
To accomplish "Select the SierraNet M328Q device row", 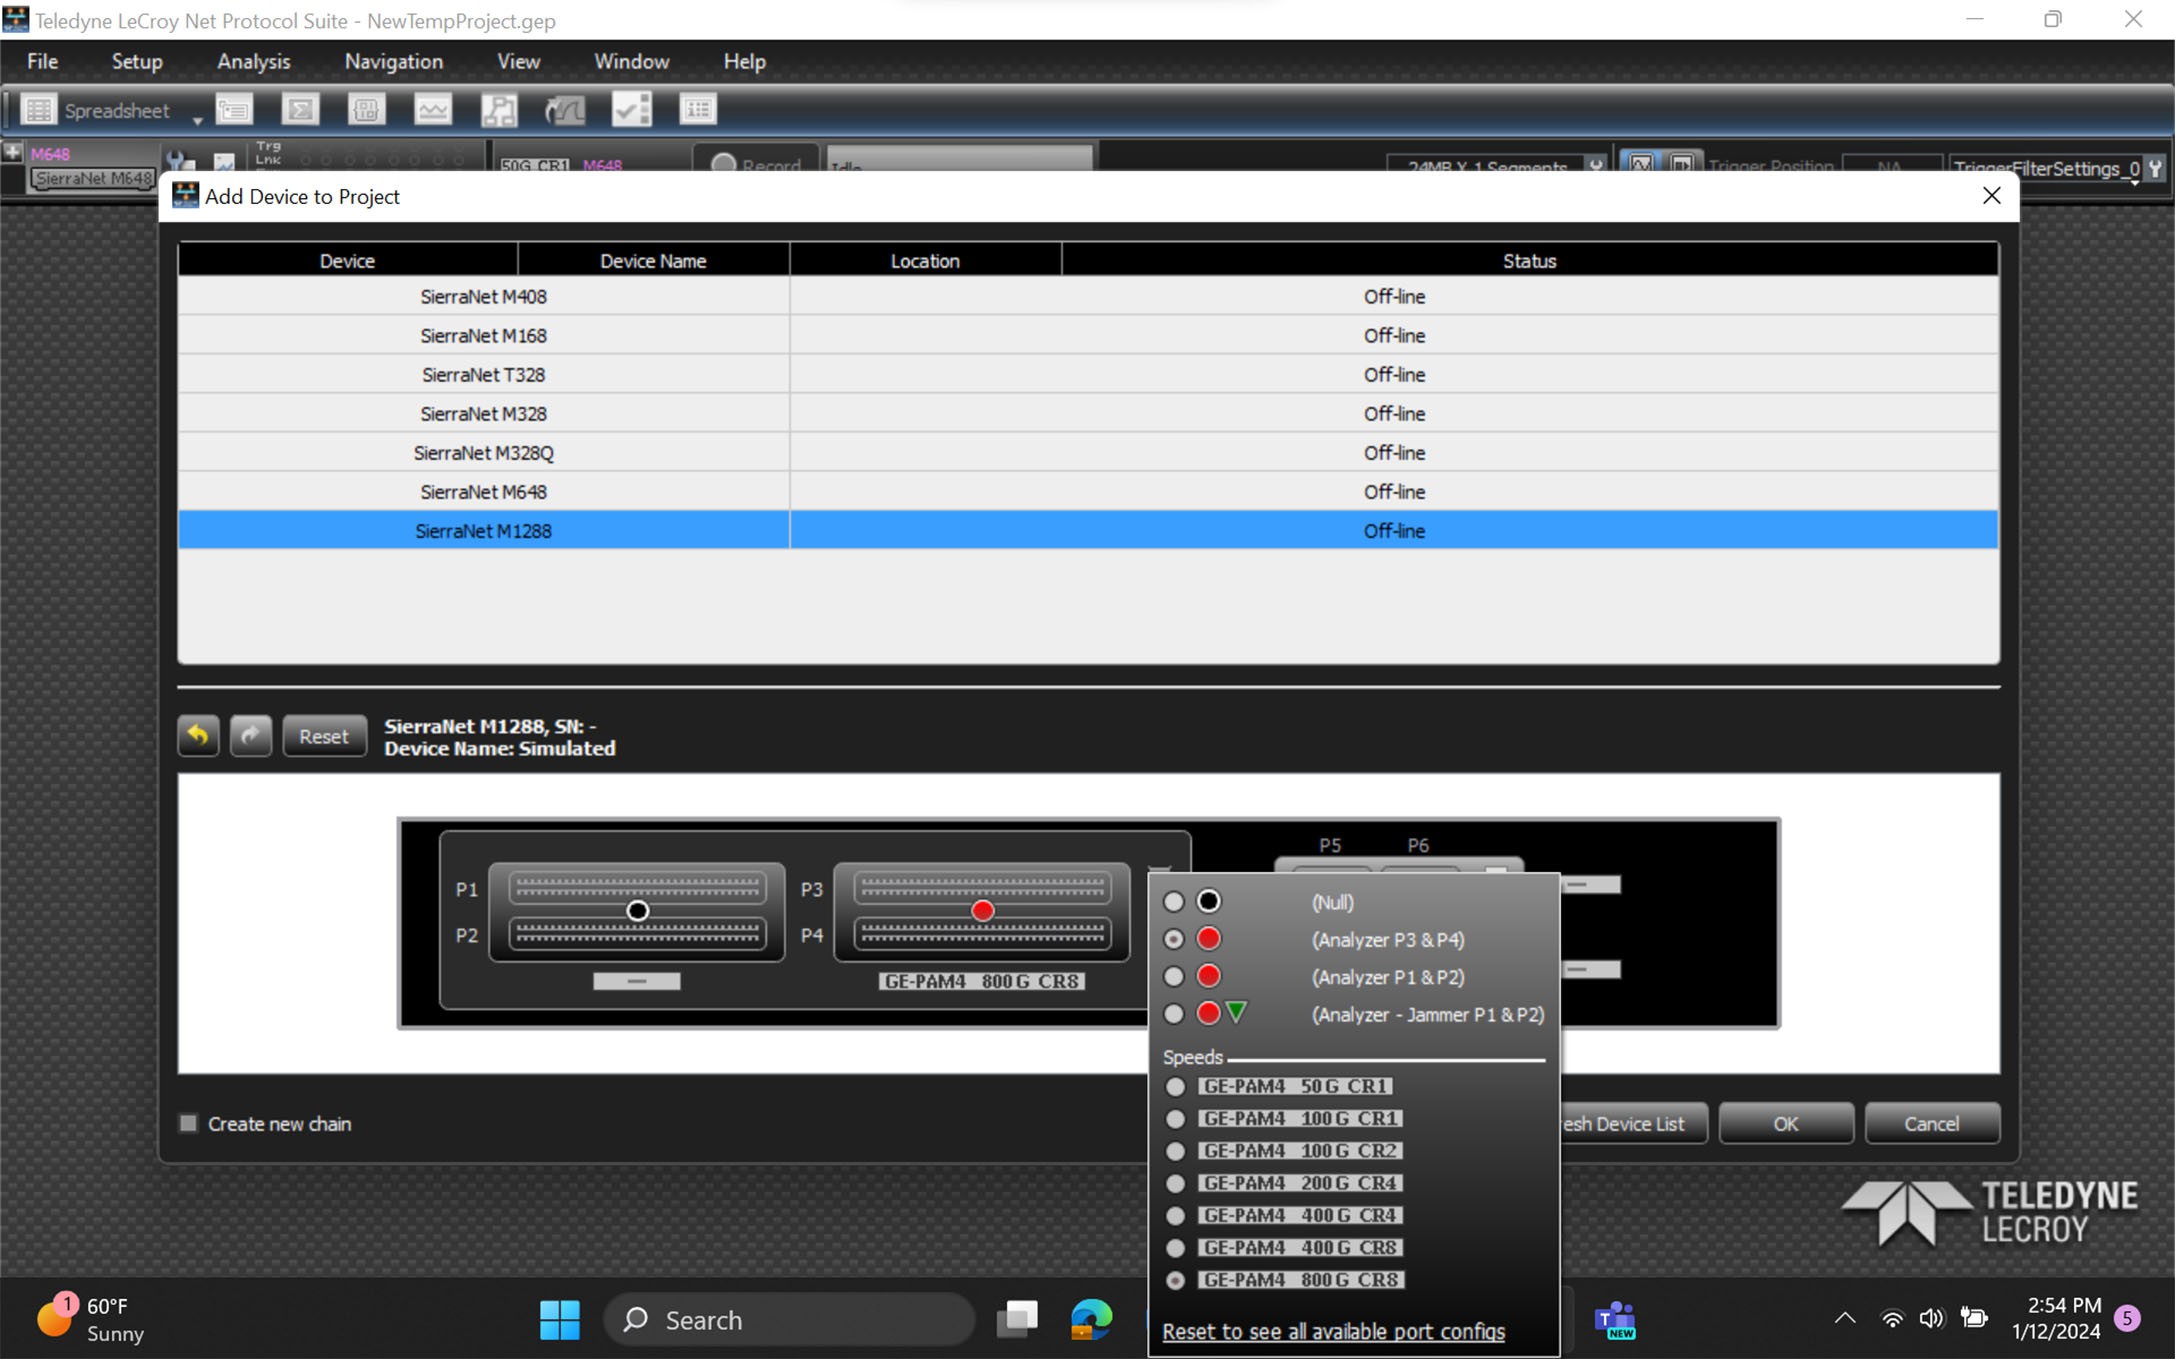I will click(x=1088, y=453).
